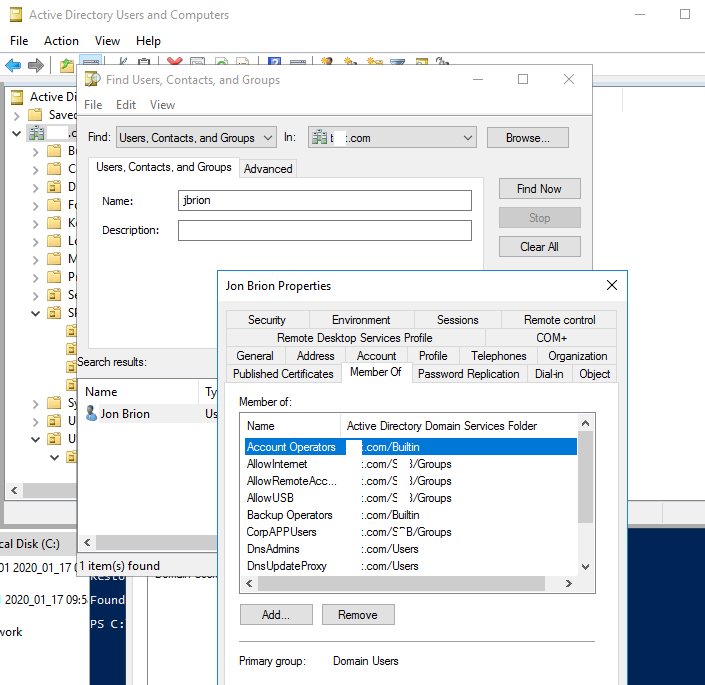This screenshot has width=705, height=685.
Task: Select the DnsAdmins group row
Action: (x=411, y=549)
